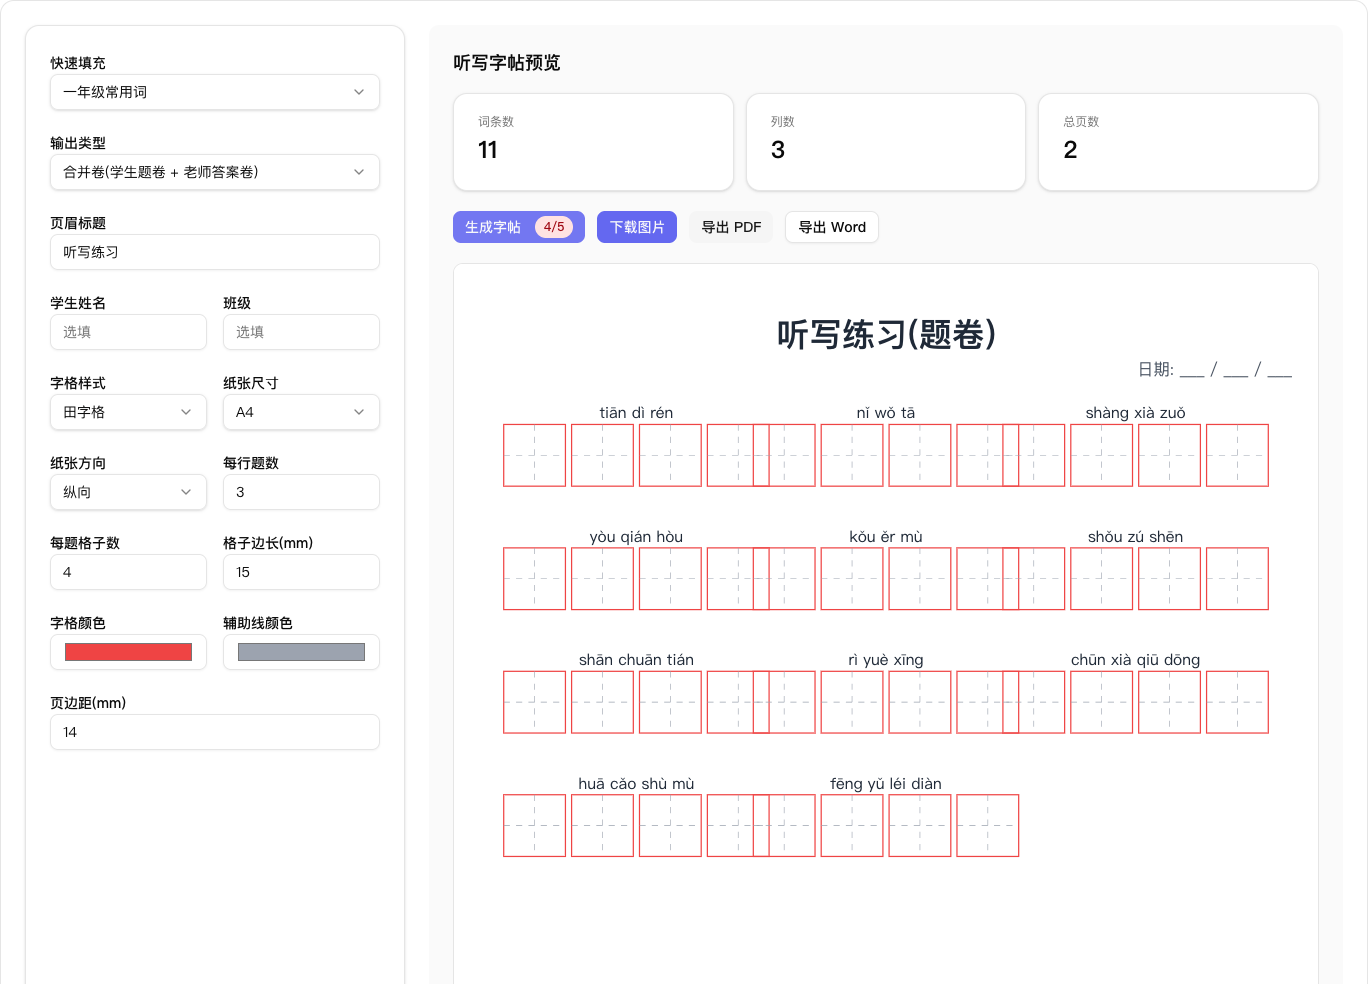Click the pinyin 'kǒu ěr mù'

pyautogui.click(x=886, y=537)
